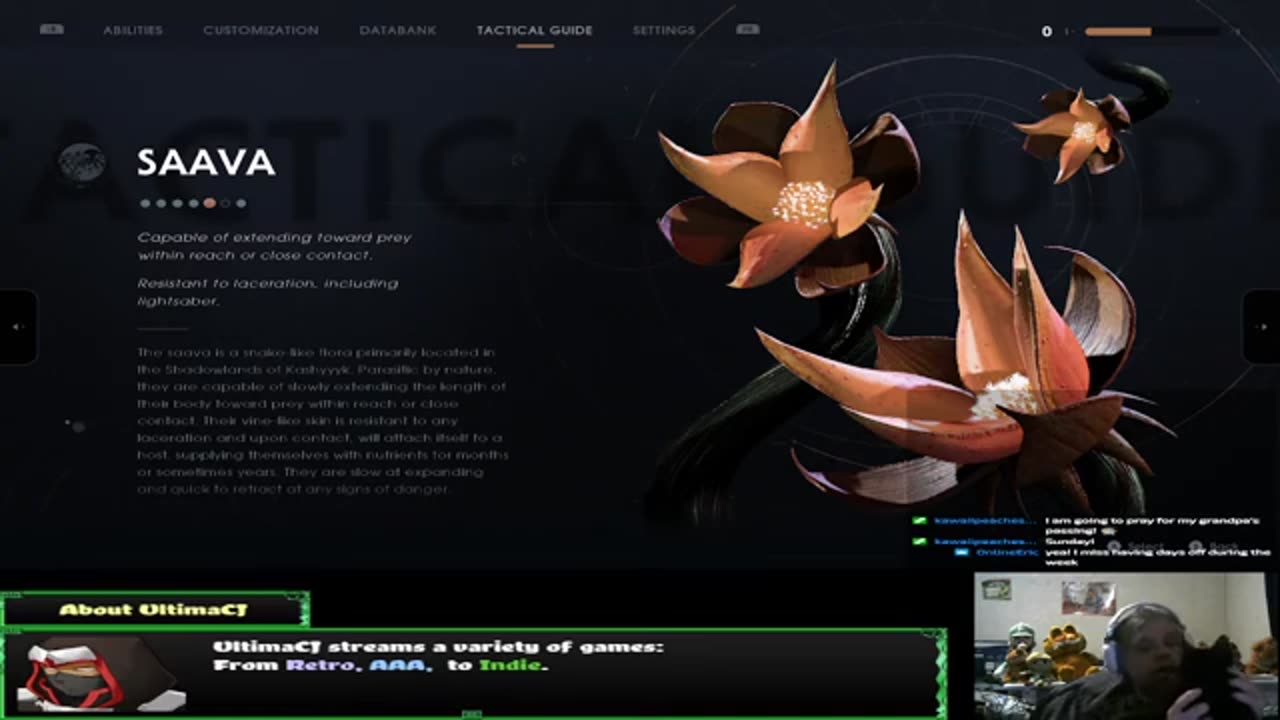Click the Kashyyyk planet icon beside SAAVA

[81, 162]
